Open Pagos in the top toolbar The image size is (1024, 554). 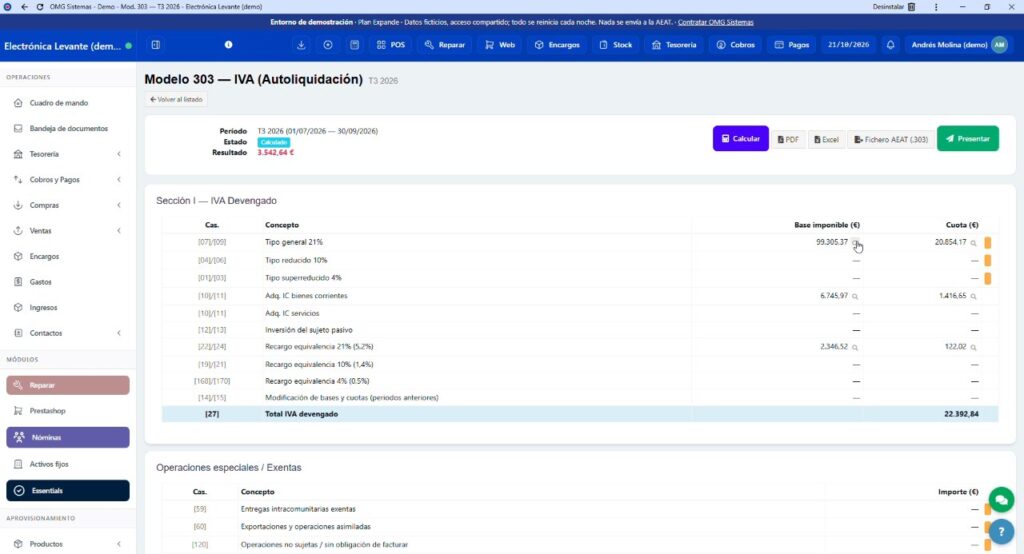792,45
